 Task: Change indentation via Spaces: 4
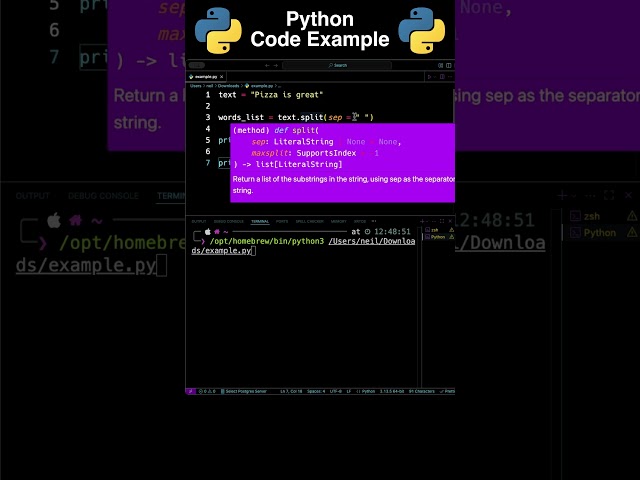click(x=316, y=391)
